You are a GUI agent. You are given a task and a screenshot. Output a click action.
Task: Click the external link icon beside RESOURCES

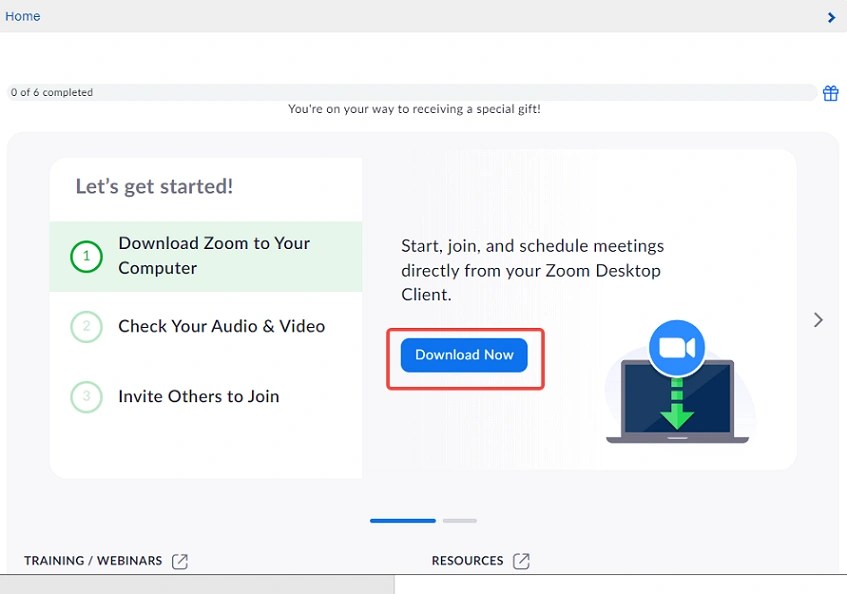521,561
